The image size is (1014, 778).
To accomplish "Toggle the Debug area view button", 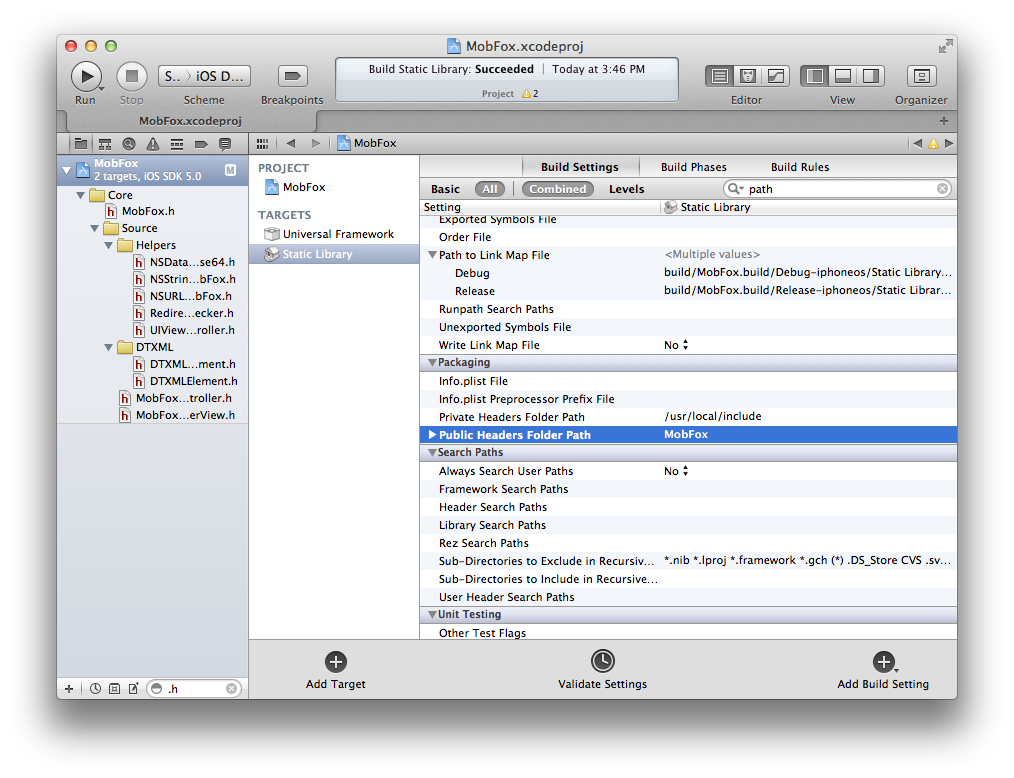I will pos(843,76).
